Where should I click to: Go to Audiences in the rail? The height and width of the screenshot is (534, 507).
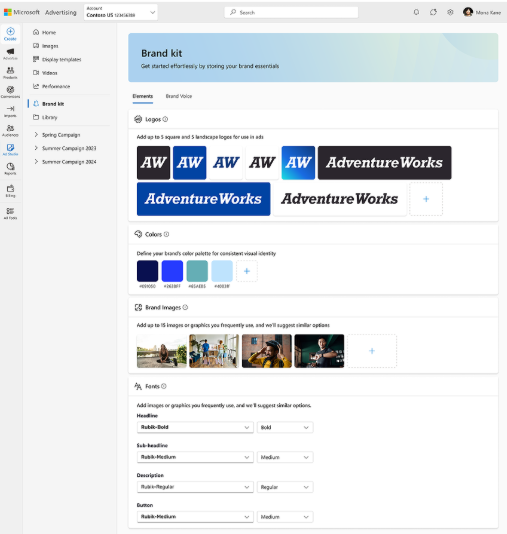[x=10, y=130]
